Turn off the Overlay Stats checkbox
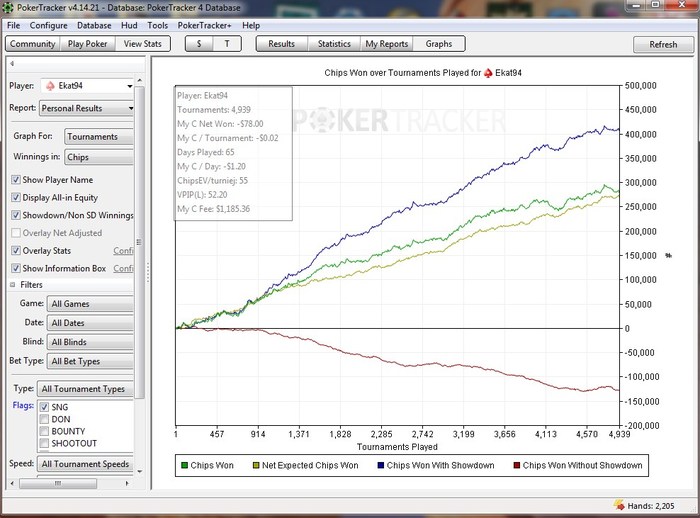This screenshot has height=518, width=700. pos(16,251)
